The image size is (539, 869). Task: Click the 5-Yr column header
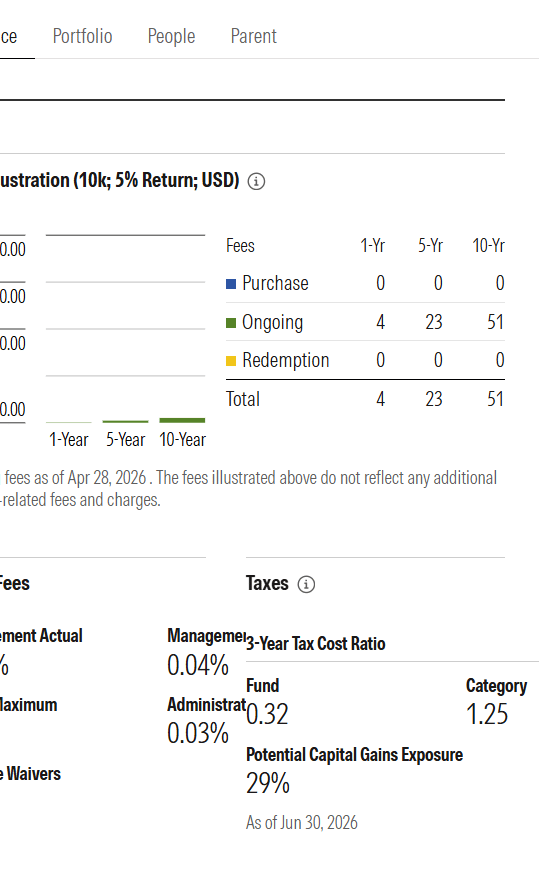(x=430, y=246)
